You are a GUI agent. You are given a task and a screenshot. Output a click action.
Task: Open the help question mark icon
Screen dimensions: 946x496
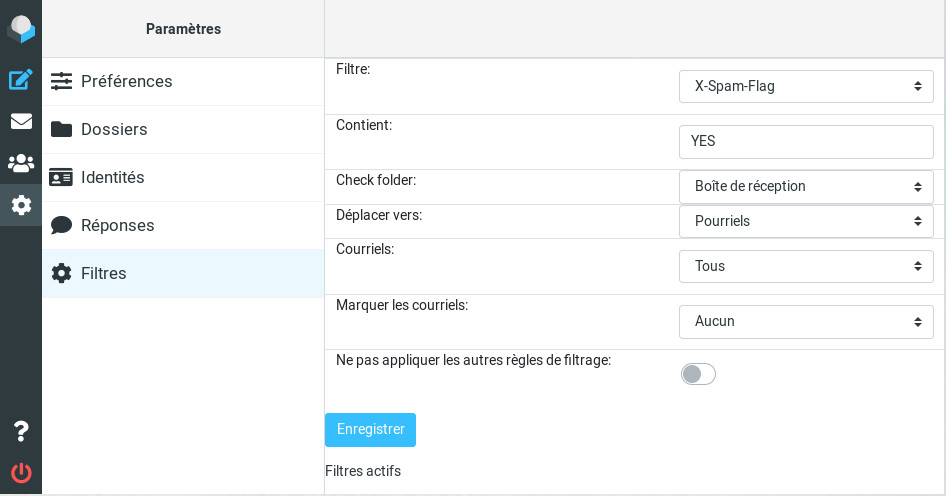tap(21, 431)
